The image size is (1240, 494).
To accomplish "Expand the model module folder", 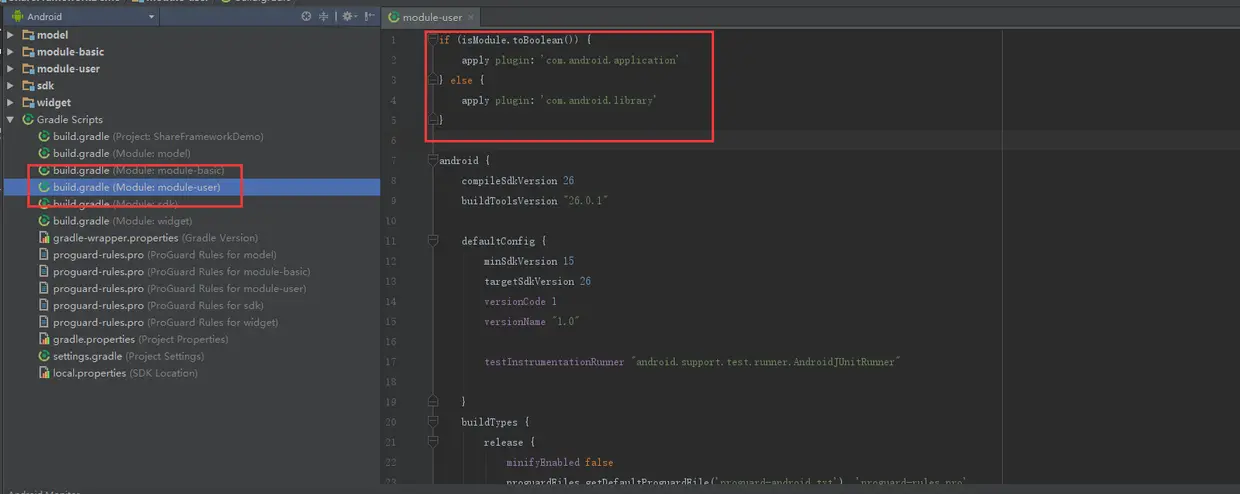I will (10, 35).
